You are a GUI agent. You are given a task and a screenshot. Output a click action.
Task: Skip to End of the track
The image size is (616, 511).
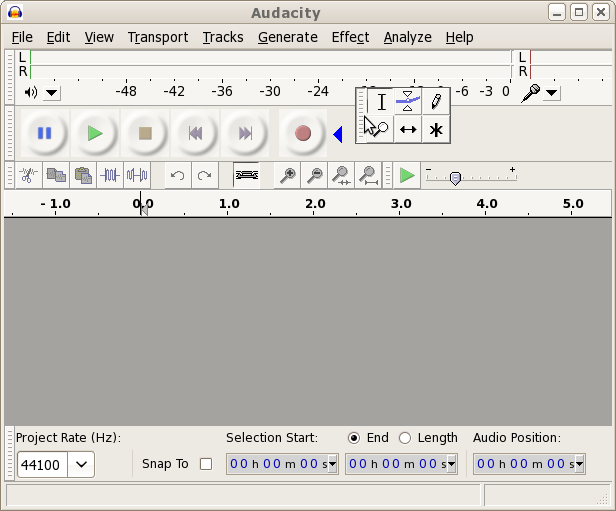(244, 133)
